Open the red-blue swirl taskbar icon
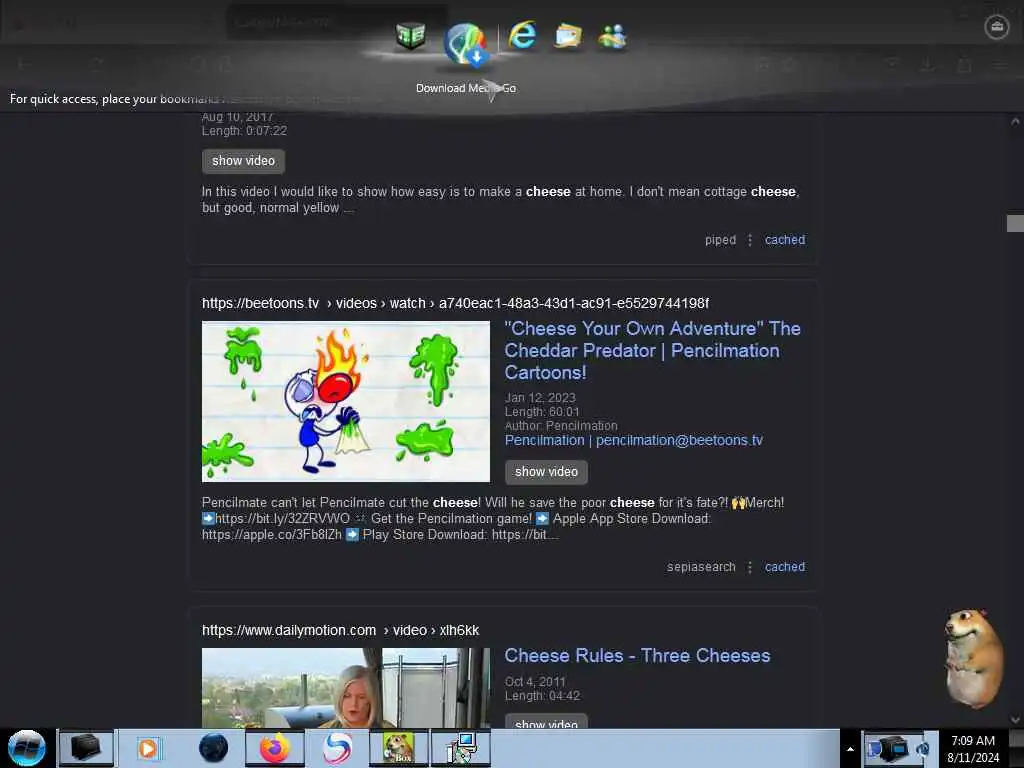Screen dimensions: 1024x768 pyautogui.click(x=338, y=748)
